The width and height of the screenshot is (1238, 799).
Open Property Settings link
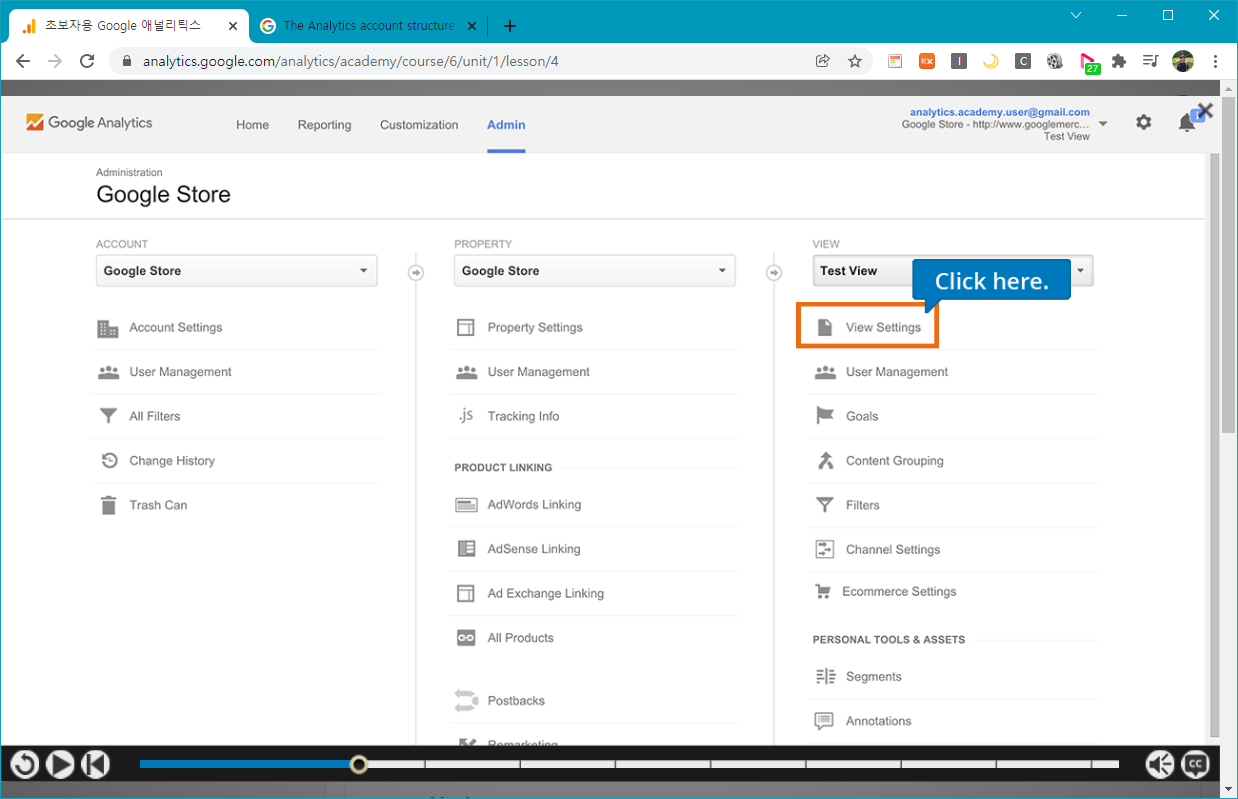[x=535, y=328]
